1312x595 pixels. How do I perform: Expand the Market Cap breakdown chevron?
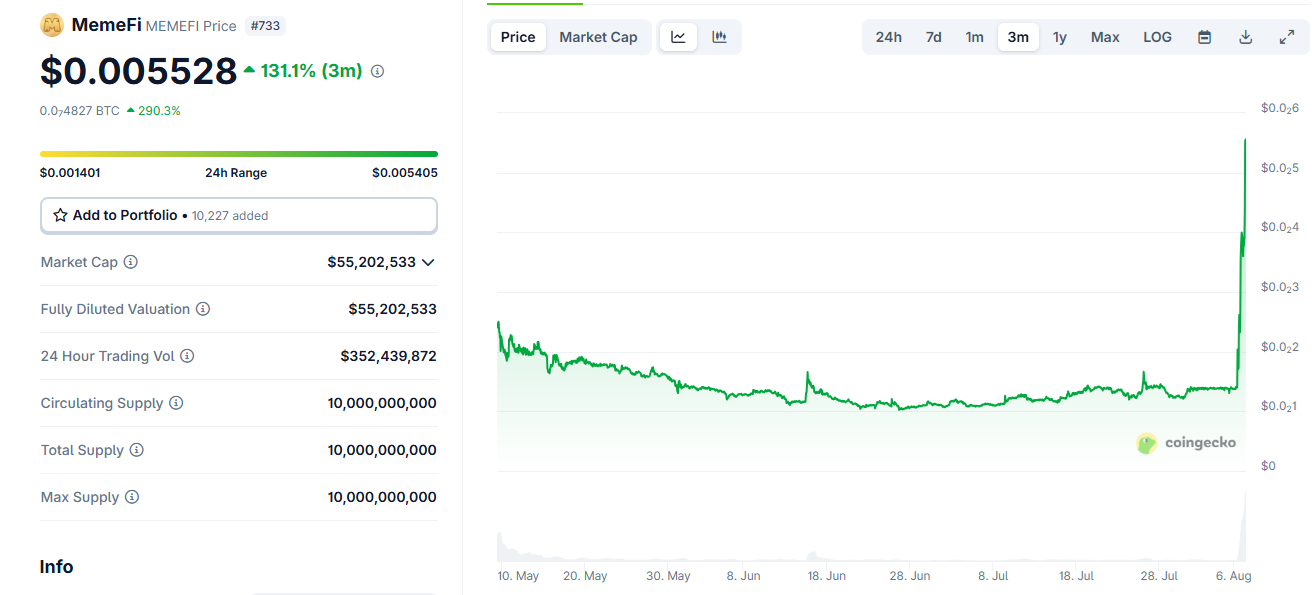pos(428,262)
